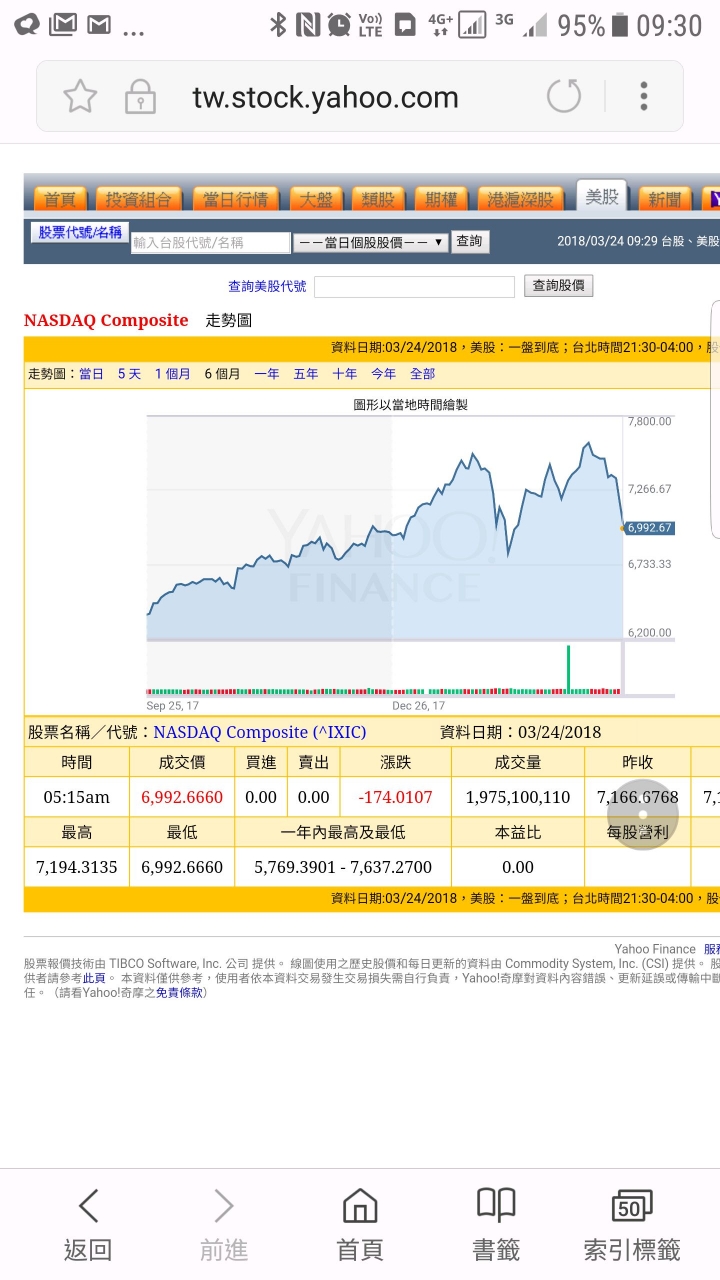Show 當日 chart range
Image resolution: width=720 pixels, height=1280 pixels.
[x=91, y=374]
